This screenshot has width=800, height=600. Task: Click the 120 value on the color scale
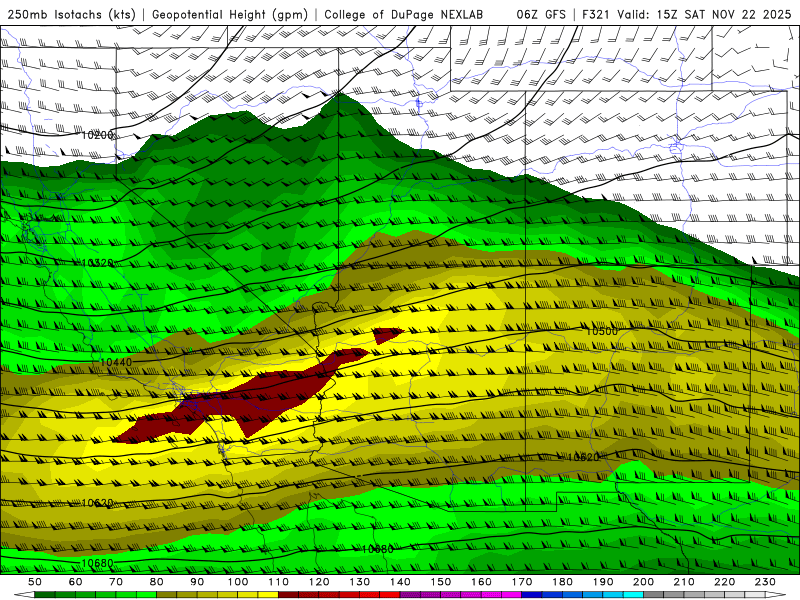(319, 582)
